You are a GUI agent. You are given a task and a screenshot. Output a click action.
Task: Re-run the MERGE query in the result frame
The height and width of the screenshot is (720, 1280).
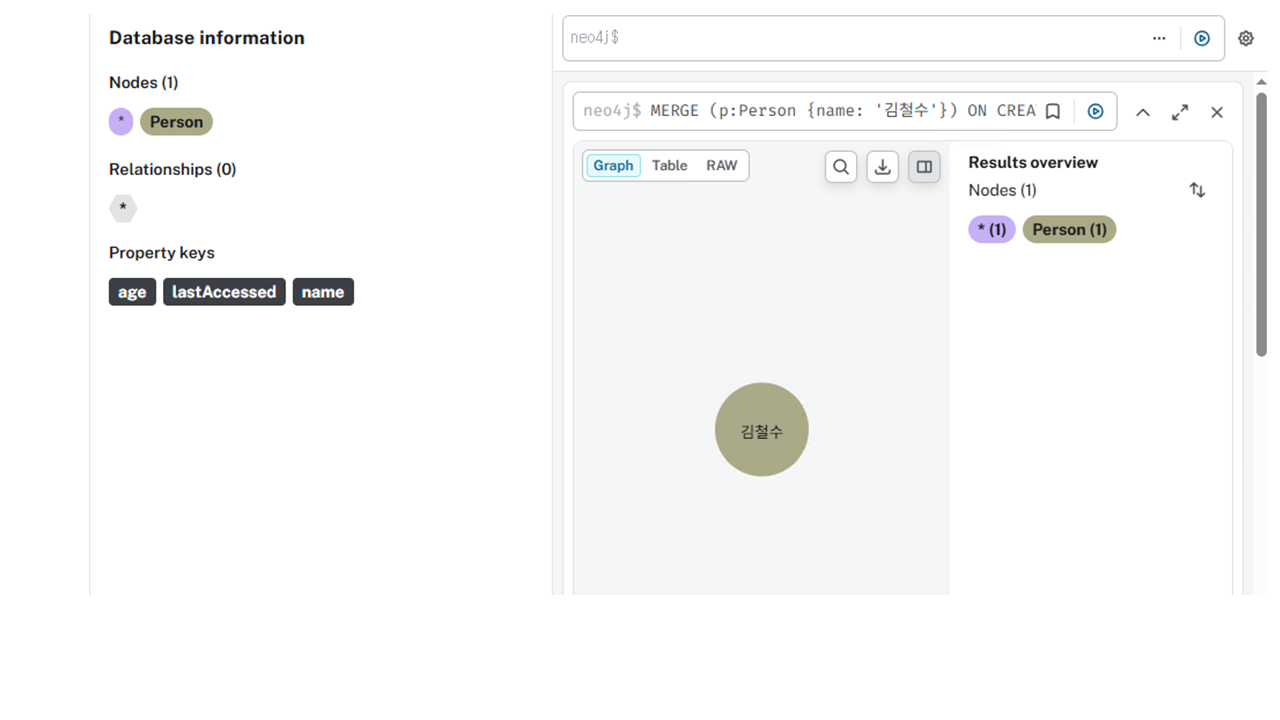1096,111
